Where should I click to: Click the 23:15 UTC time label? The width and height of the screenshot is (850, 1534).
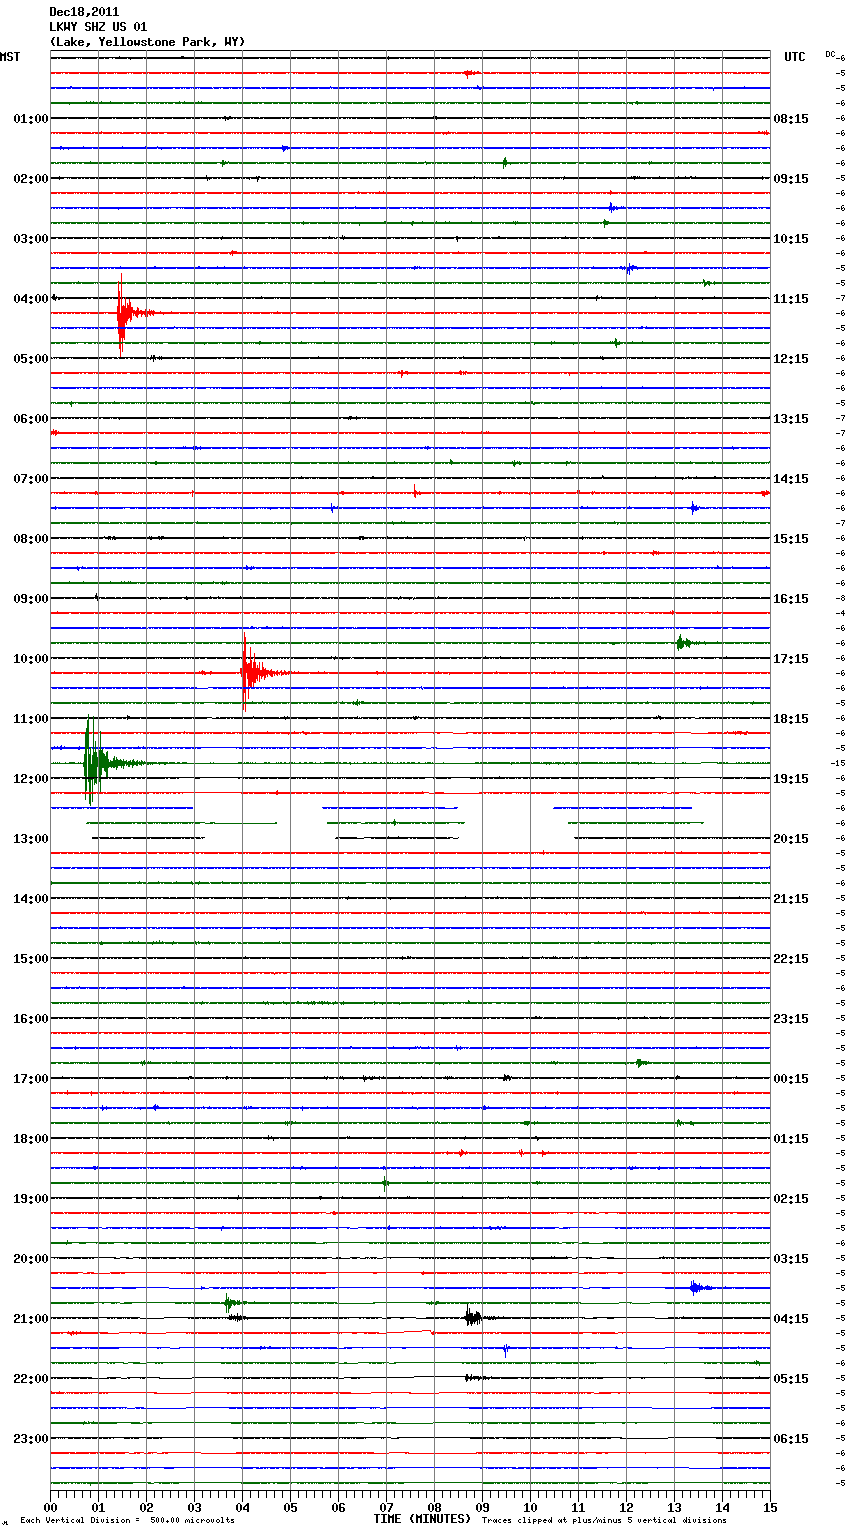[791, 1019]
